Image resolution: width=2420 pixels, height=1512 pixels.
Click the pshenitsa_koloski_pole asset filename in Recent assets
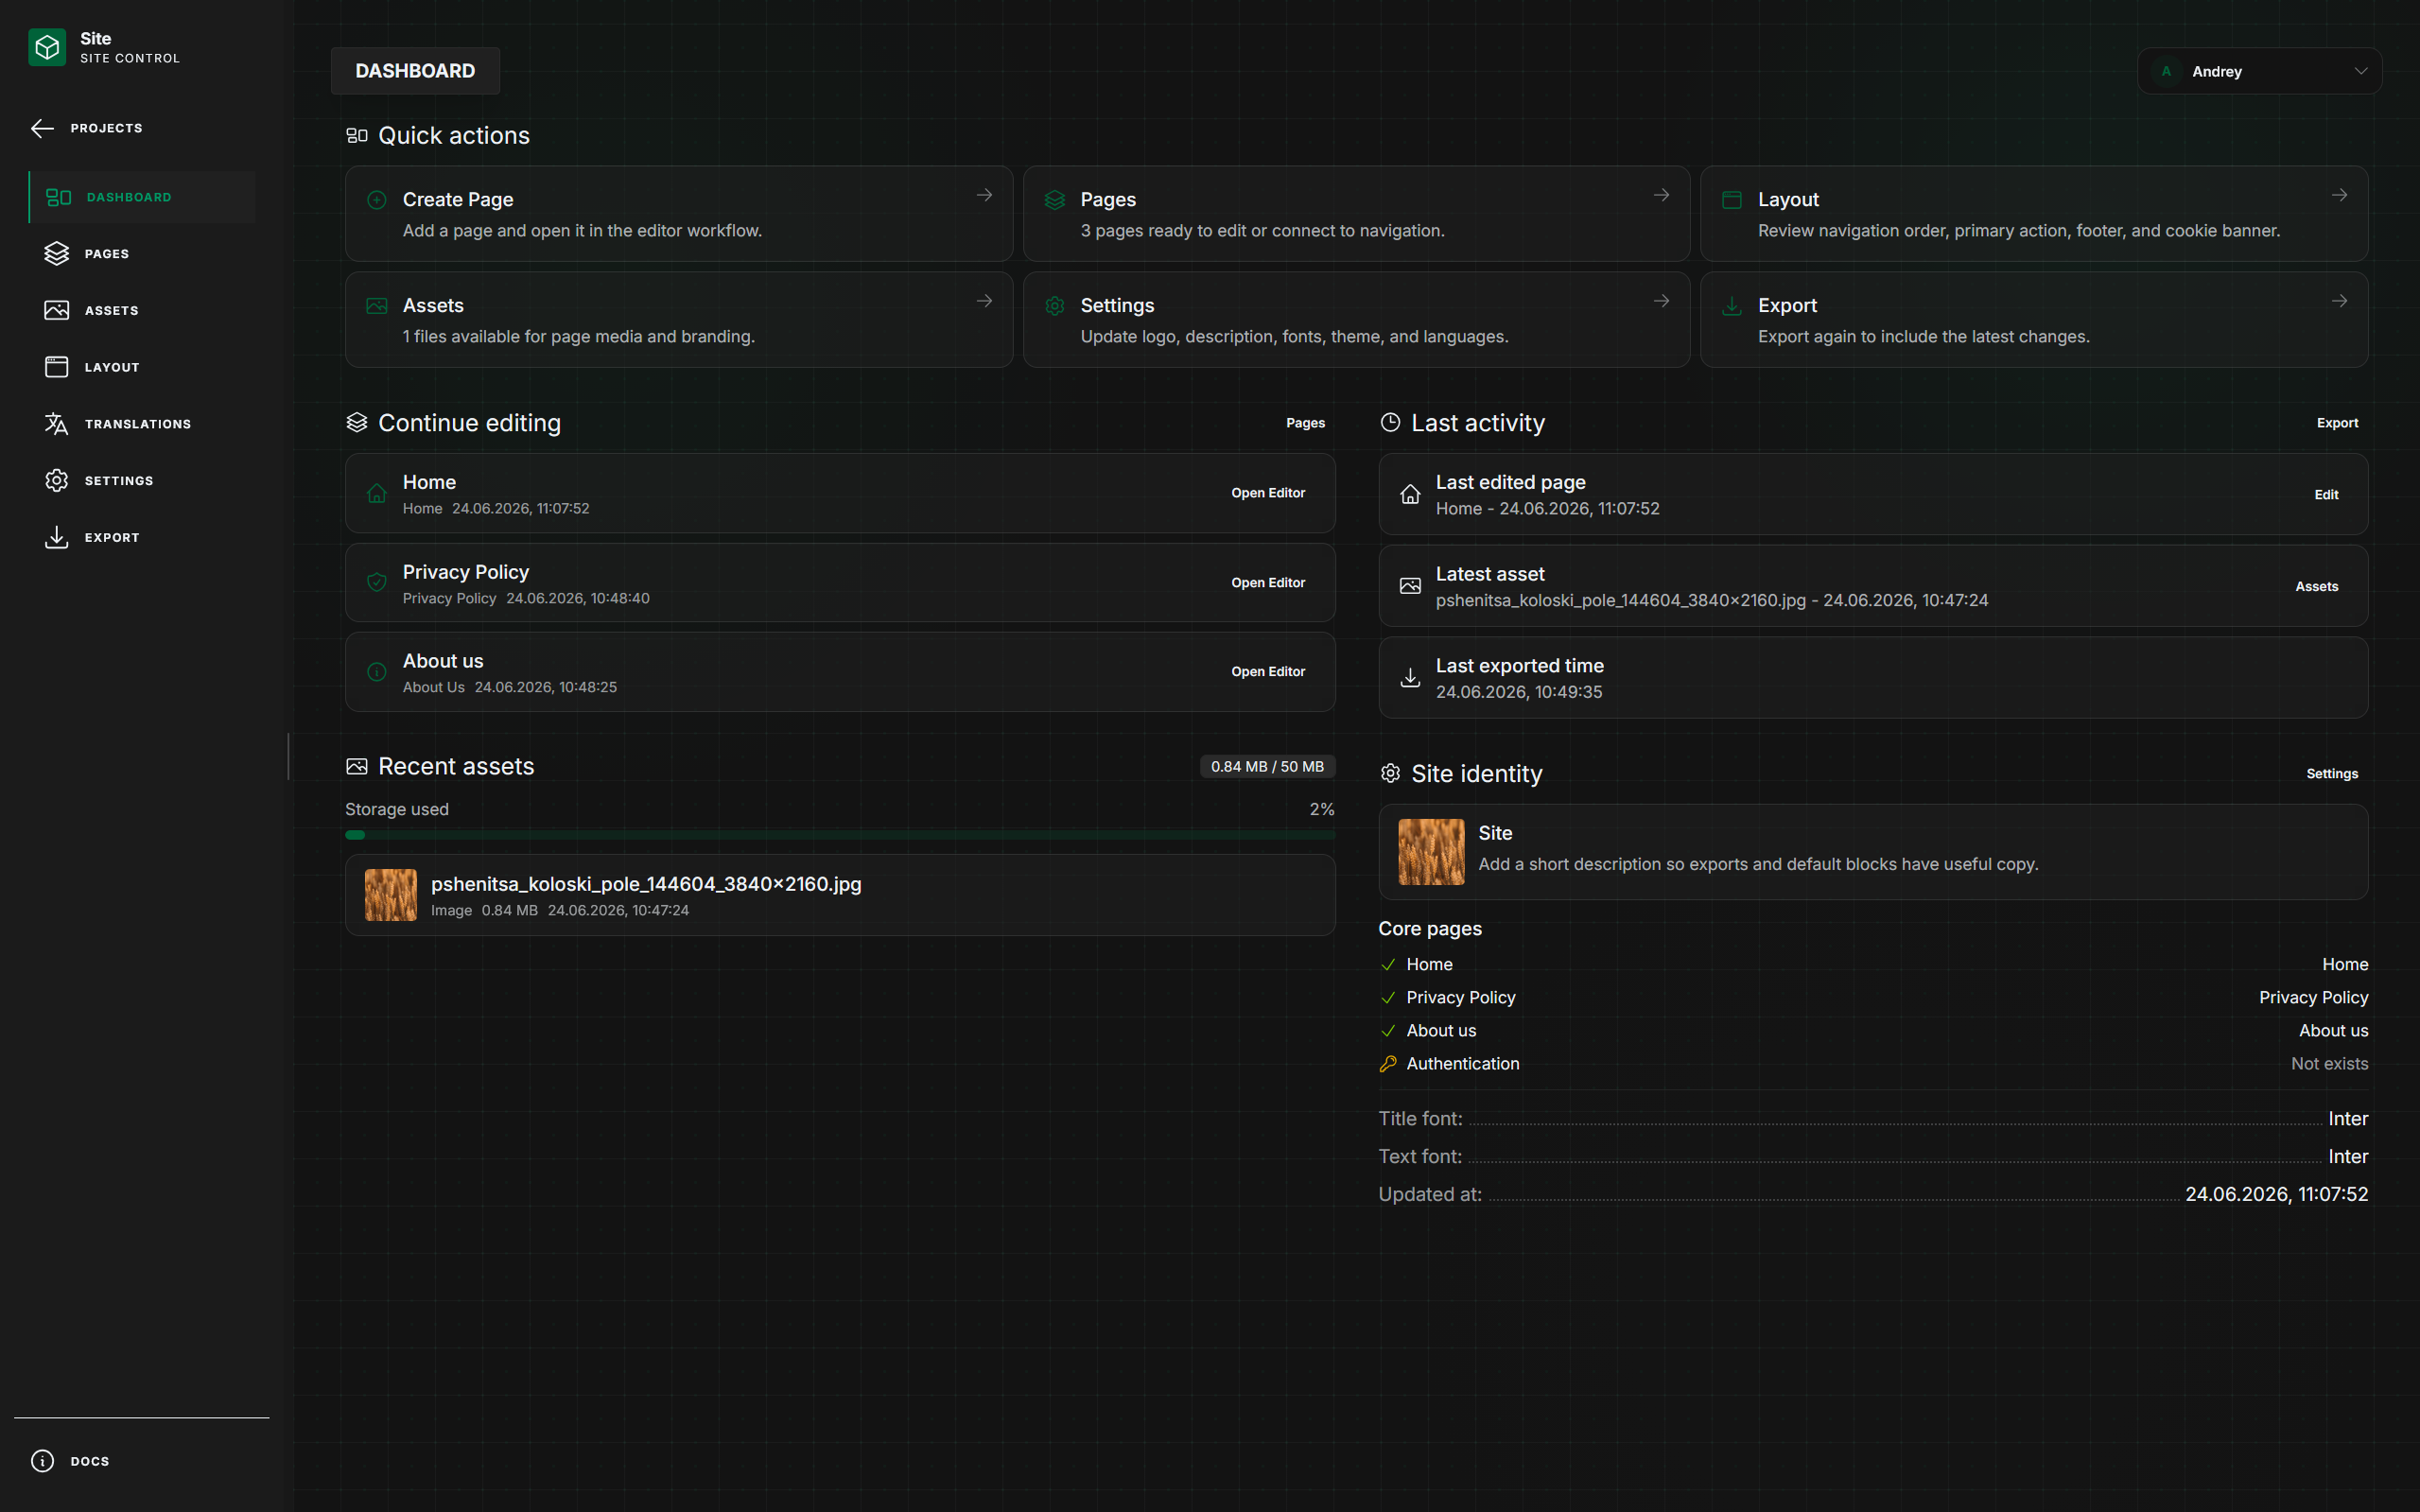coord(646,884)
